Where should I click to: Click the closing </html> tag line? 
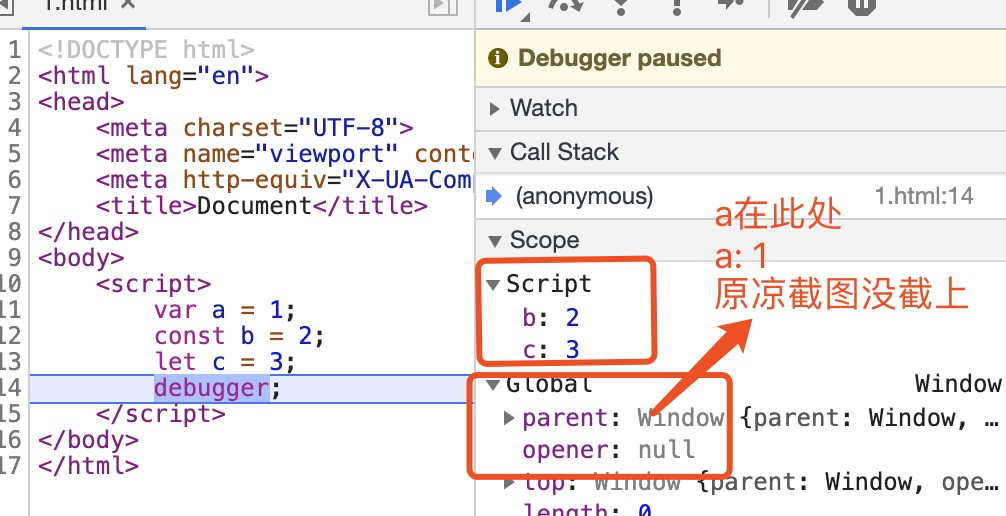pyautogui.click(x=89, y=466)
